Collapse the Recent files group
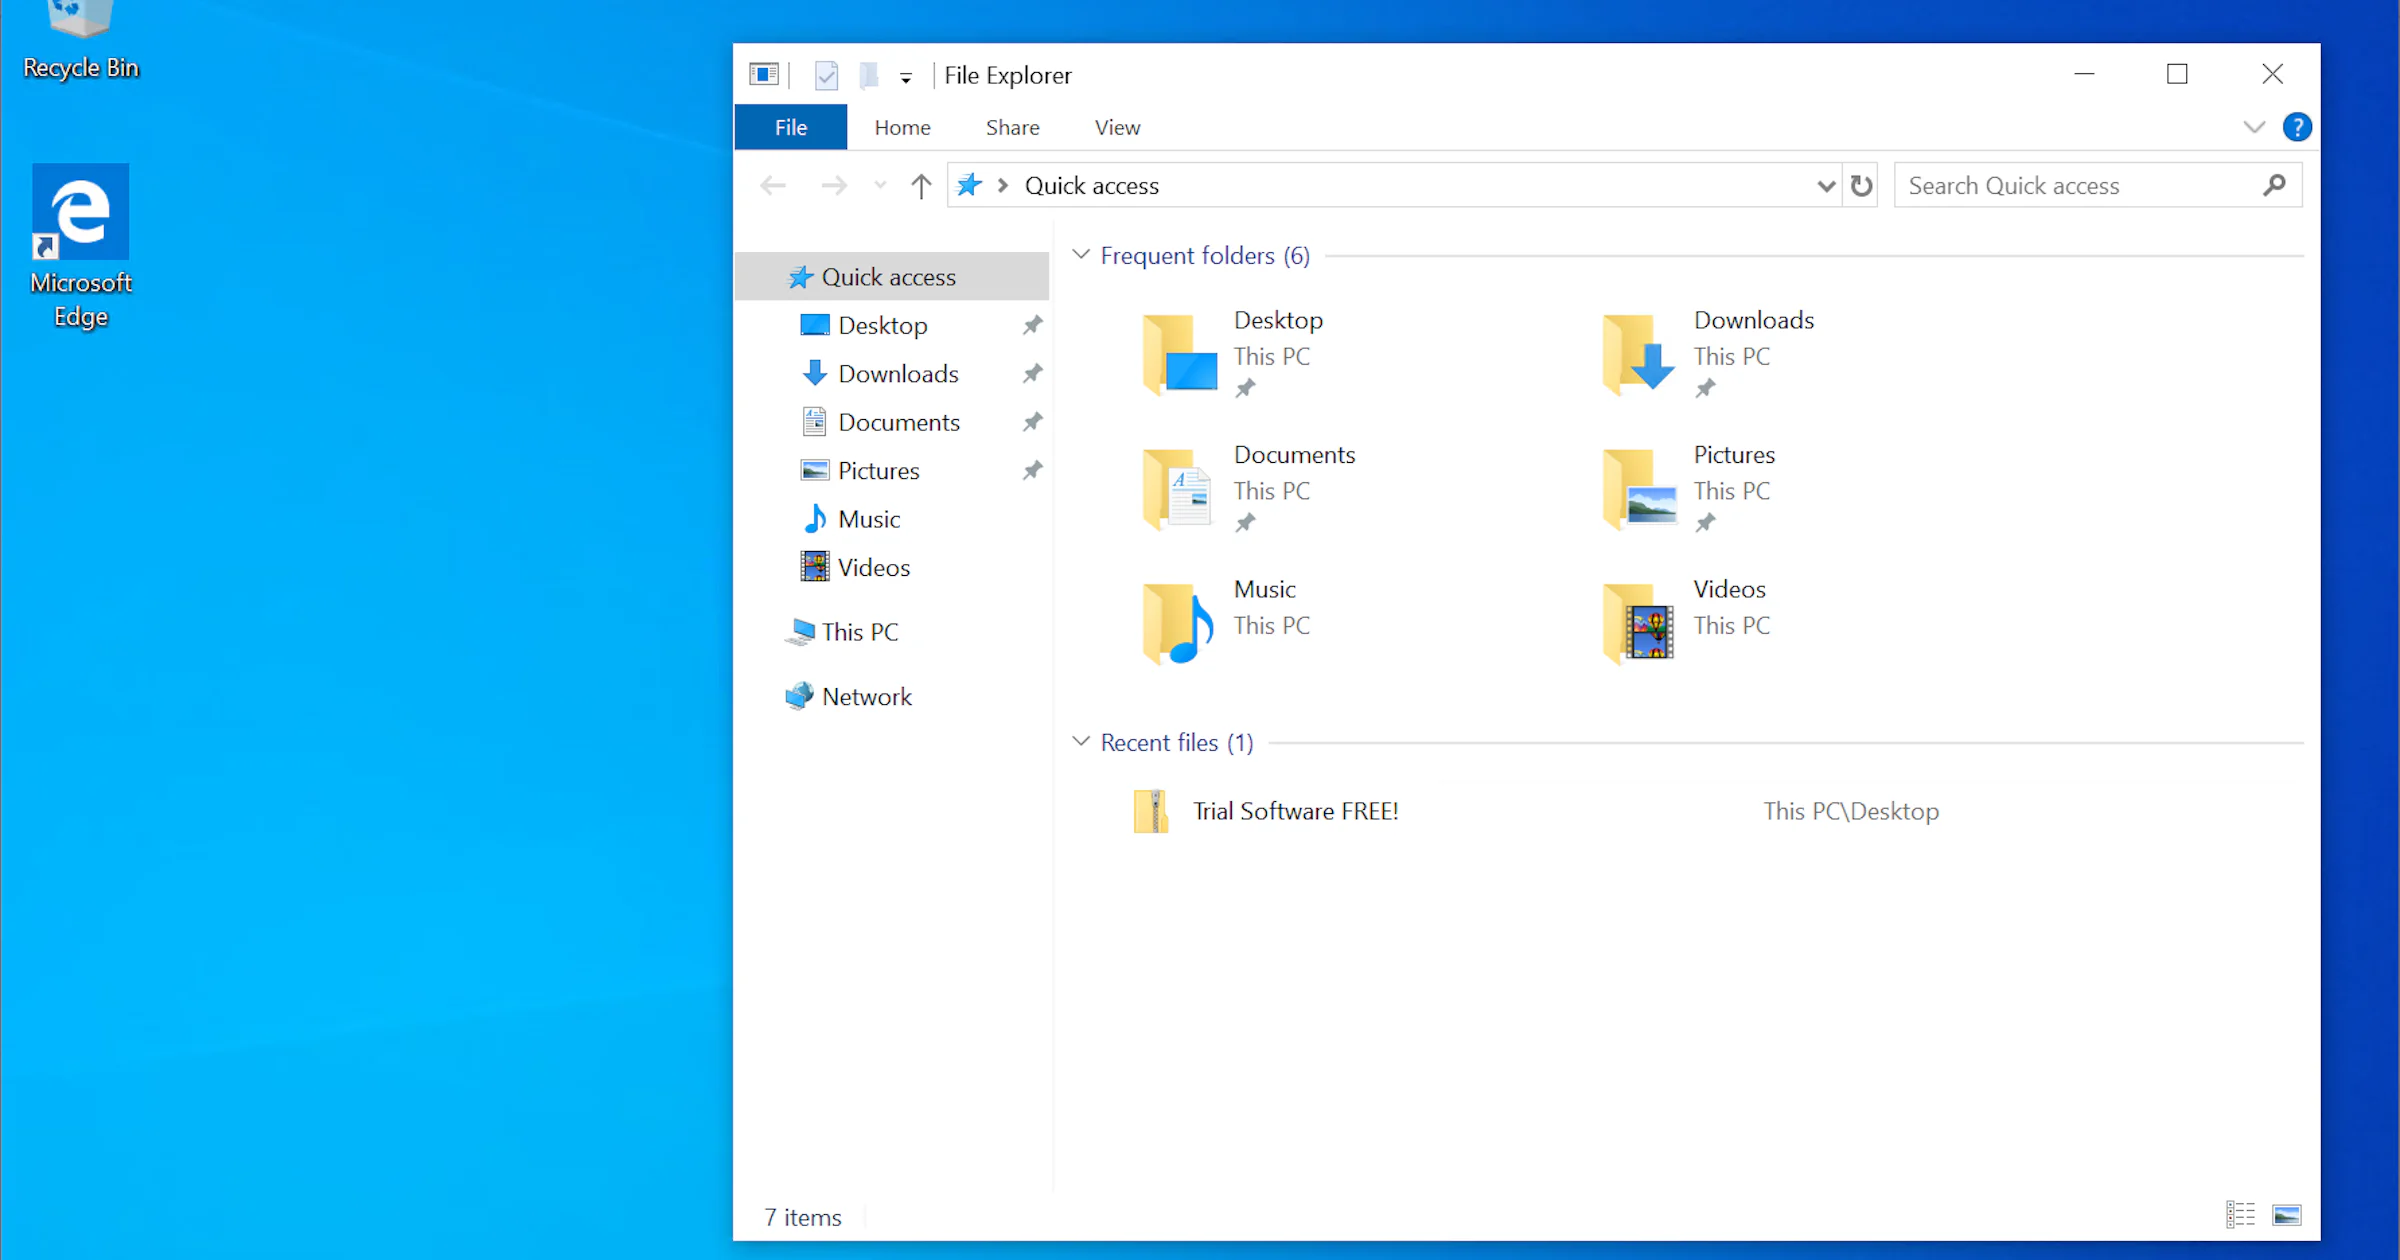The height and width of the screenshot is (1260, 2400). click(x=1080, y=741)
